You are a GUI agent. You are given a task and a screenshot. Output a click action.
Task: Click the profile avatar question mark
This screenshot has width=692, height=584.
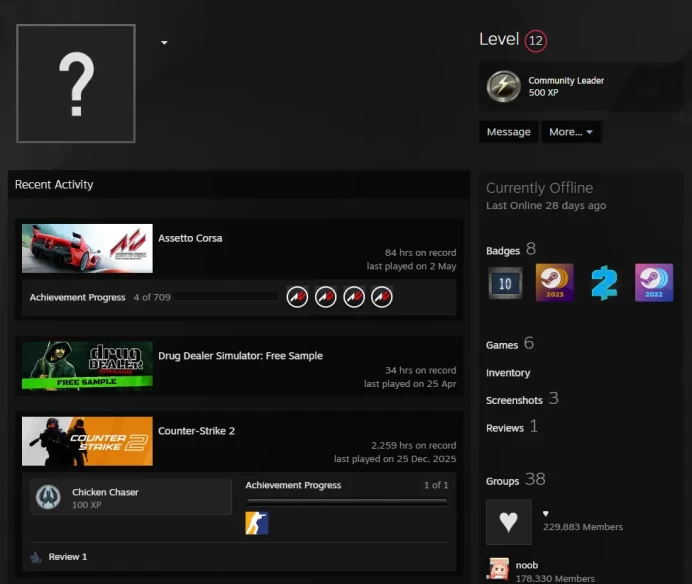coord(76,83)
